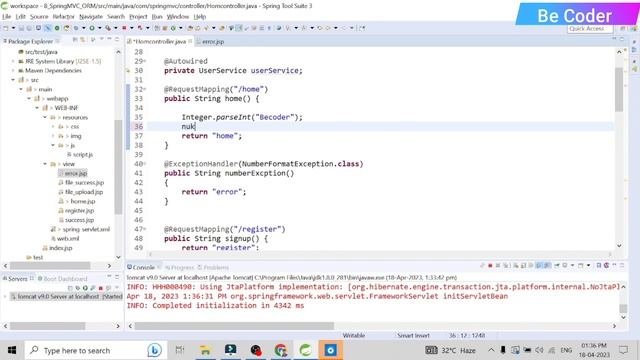Stop the server using red Servers icon
The height and width of the screenshot is (360, 640).
(100, 288)
